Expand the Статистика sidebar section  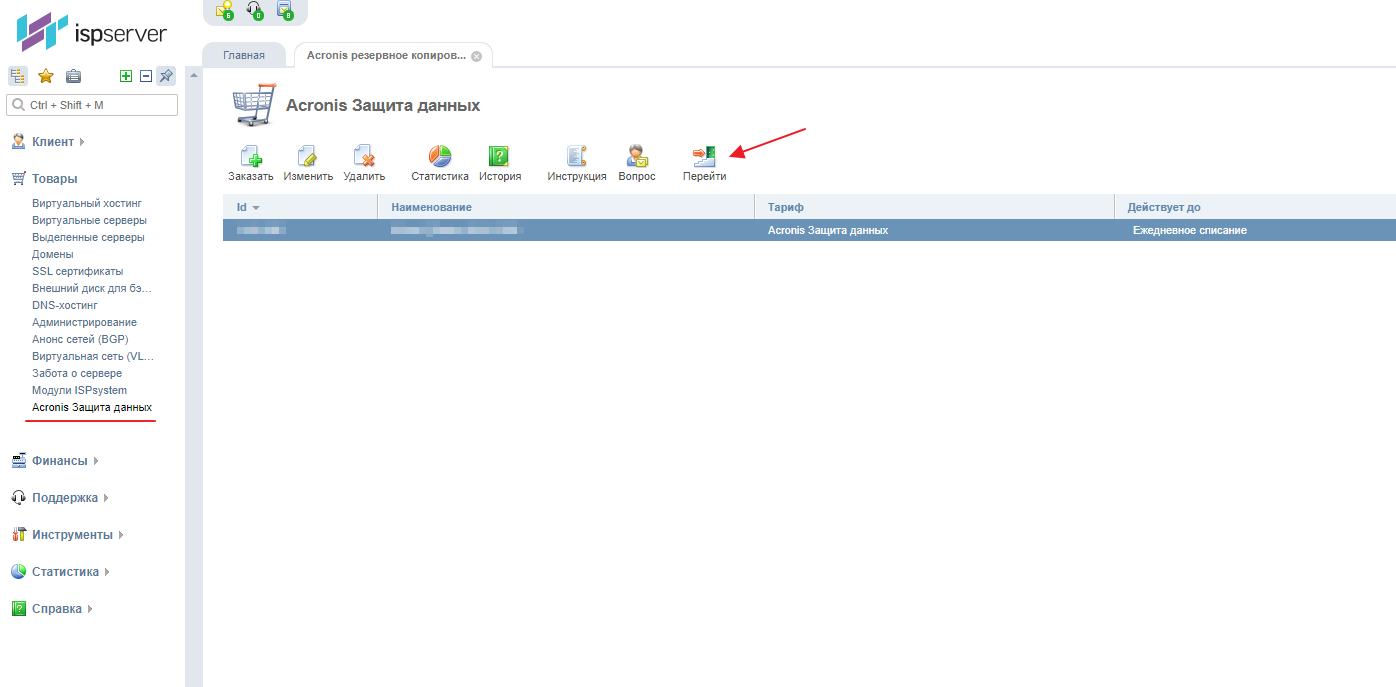click(x=71, y=572)
